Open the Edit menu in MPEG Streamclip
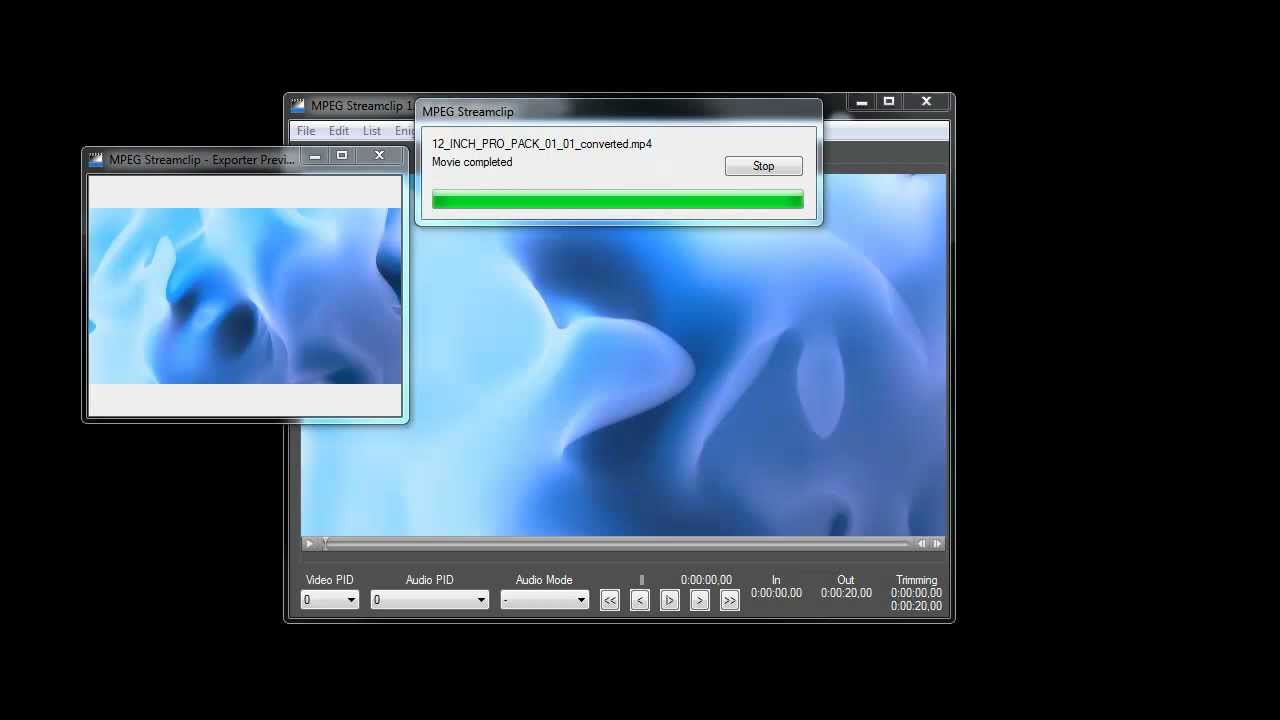The width and height of the screenshot is (1280, 720). pos(339,131)
